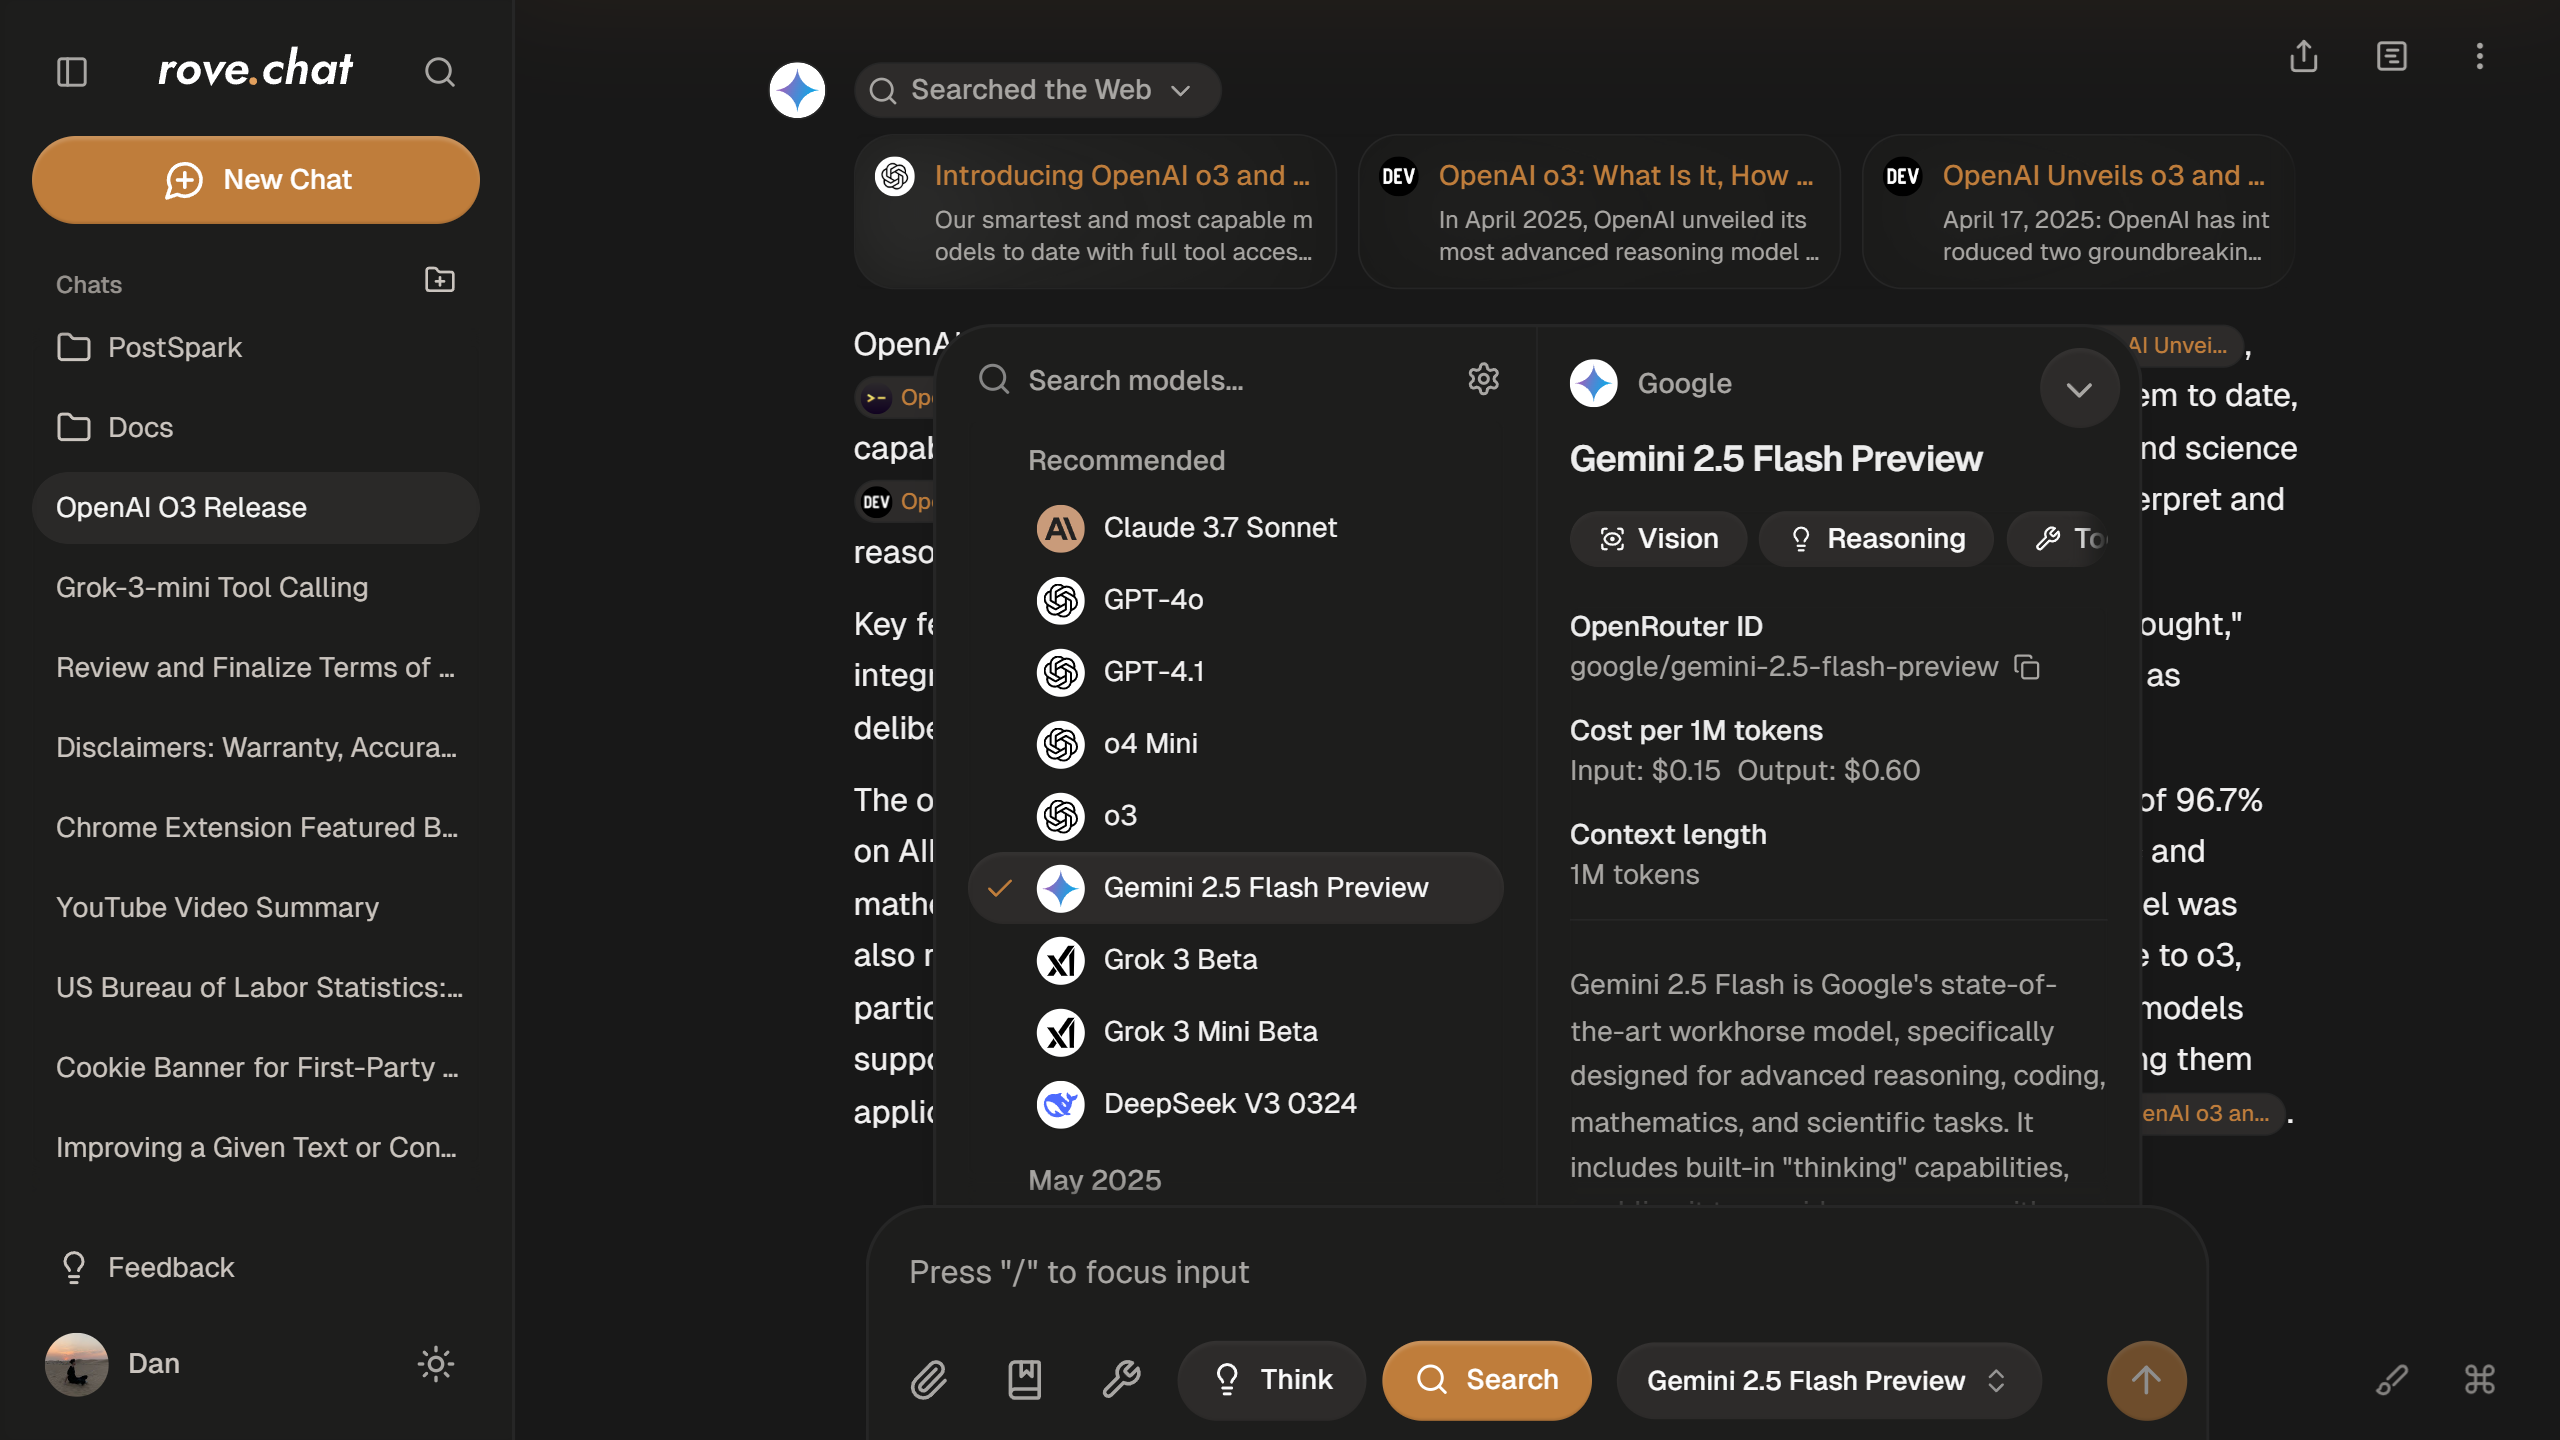Attach a file with paperclip icon
The height and width of the screenshot is (1440, 2560).
point(928,1380)
